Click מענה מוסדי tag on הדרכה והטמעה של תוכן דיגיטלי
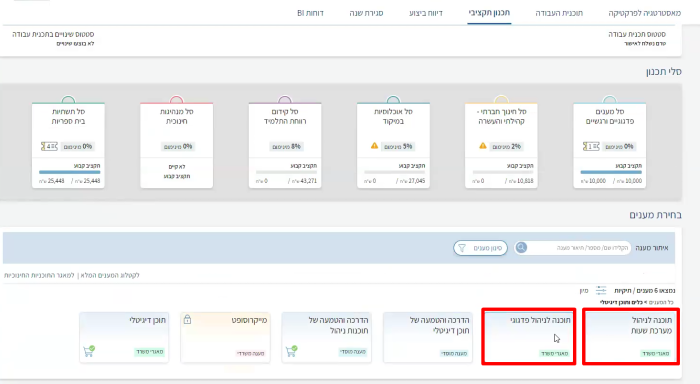 (454, 353)
